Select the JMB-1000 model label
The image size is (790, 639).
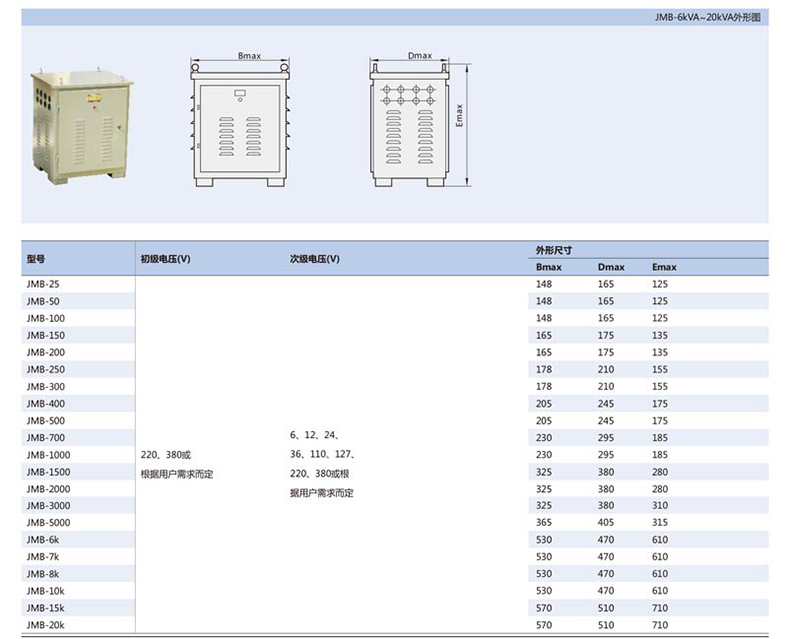pos(48,455)
